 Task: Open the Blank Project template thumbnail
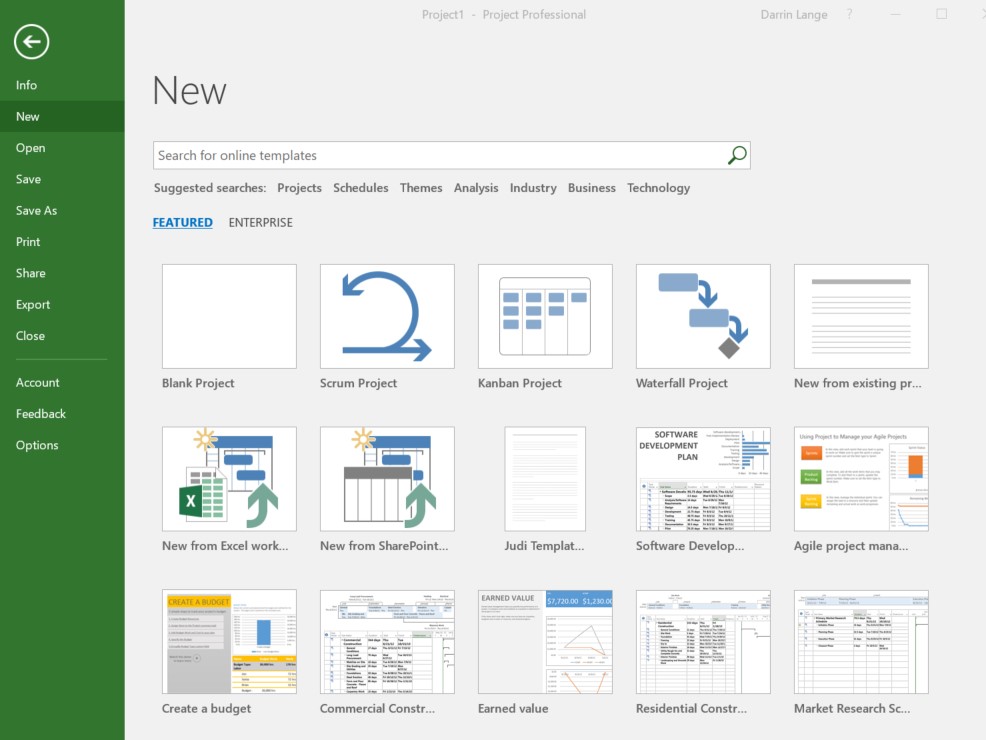tap(229, 316)
